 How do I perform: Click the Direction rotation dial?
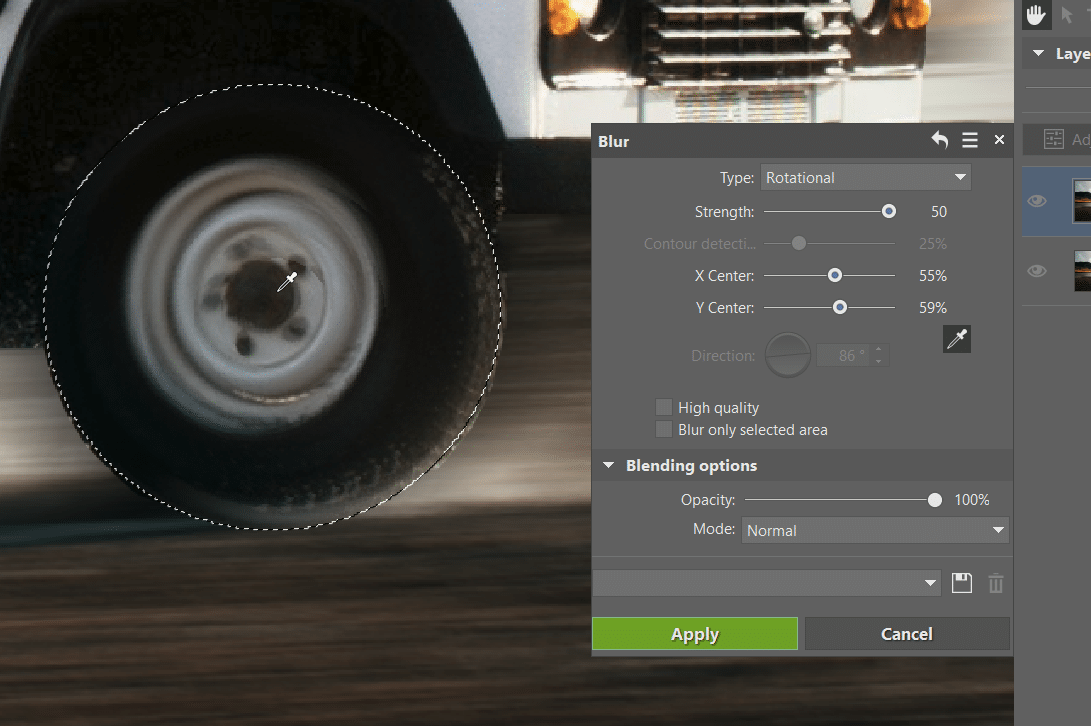tap(787, 355)
